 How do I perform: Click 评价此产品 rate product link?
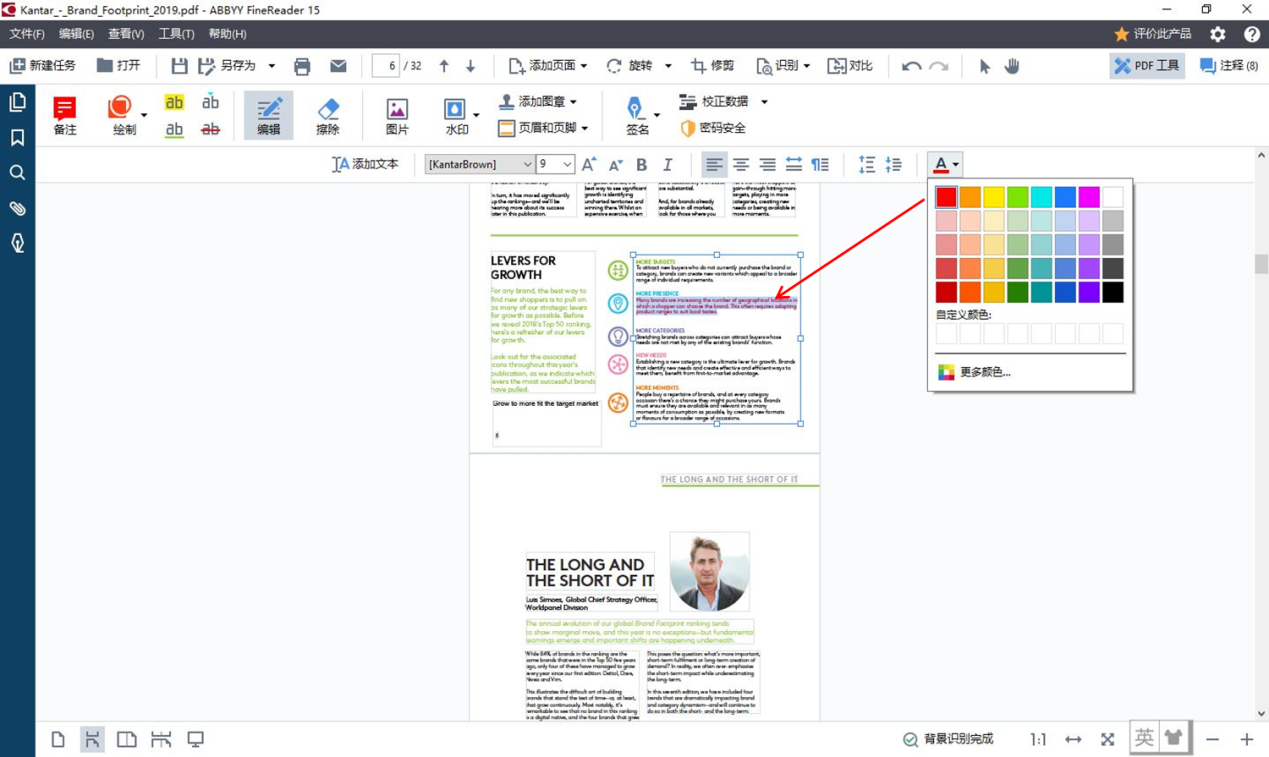(x=1152, y=34)
